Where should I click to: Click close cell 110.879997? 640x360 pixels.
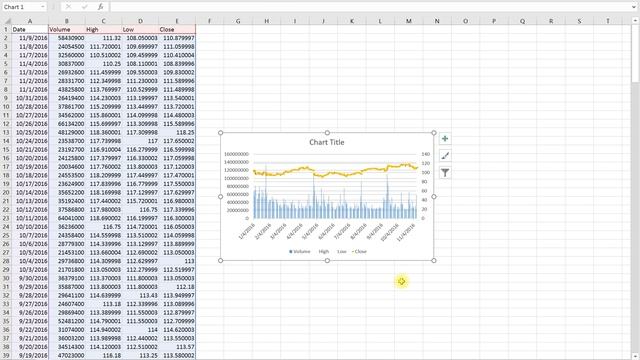pos(177,38)
